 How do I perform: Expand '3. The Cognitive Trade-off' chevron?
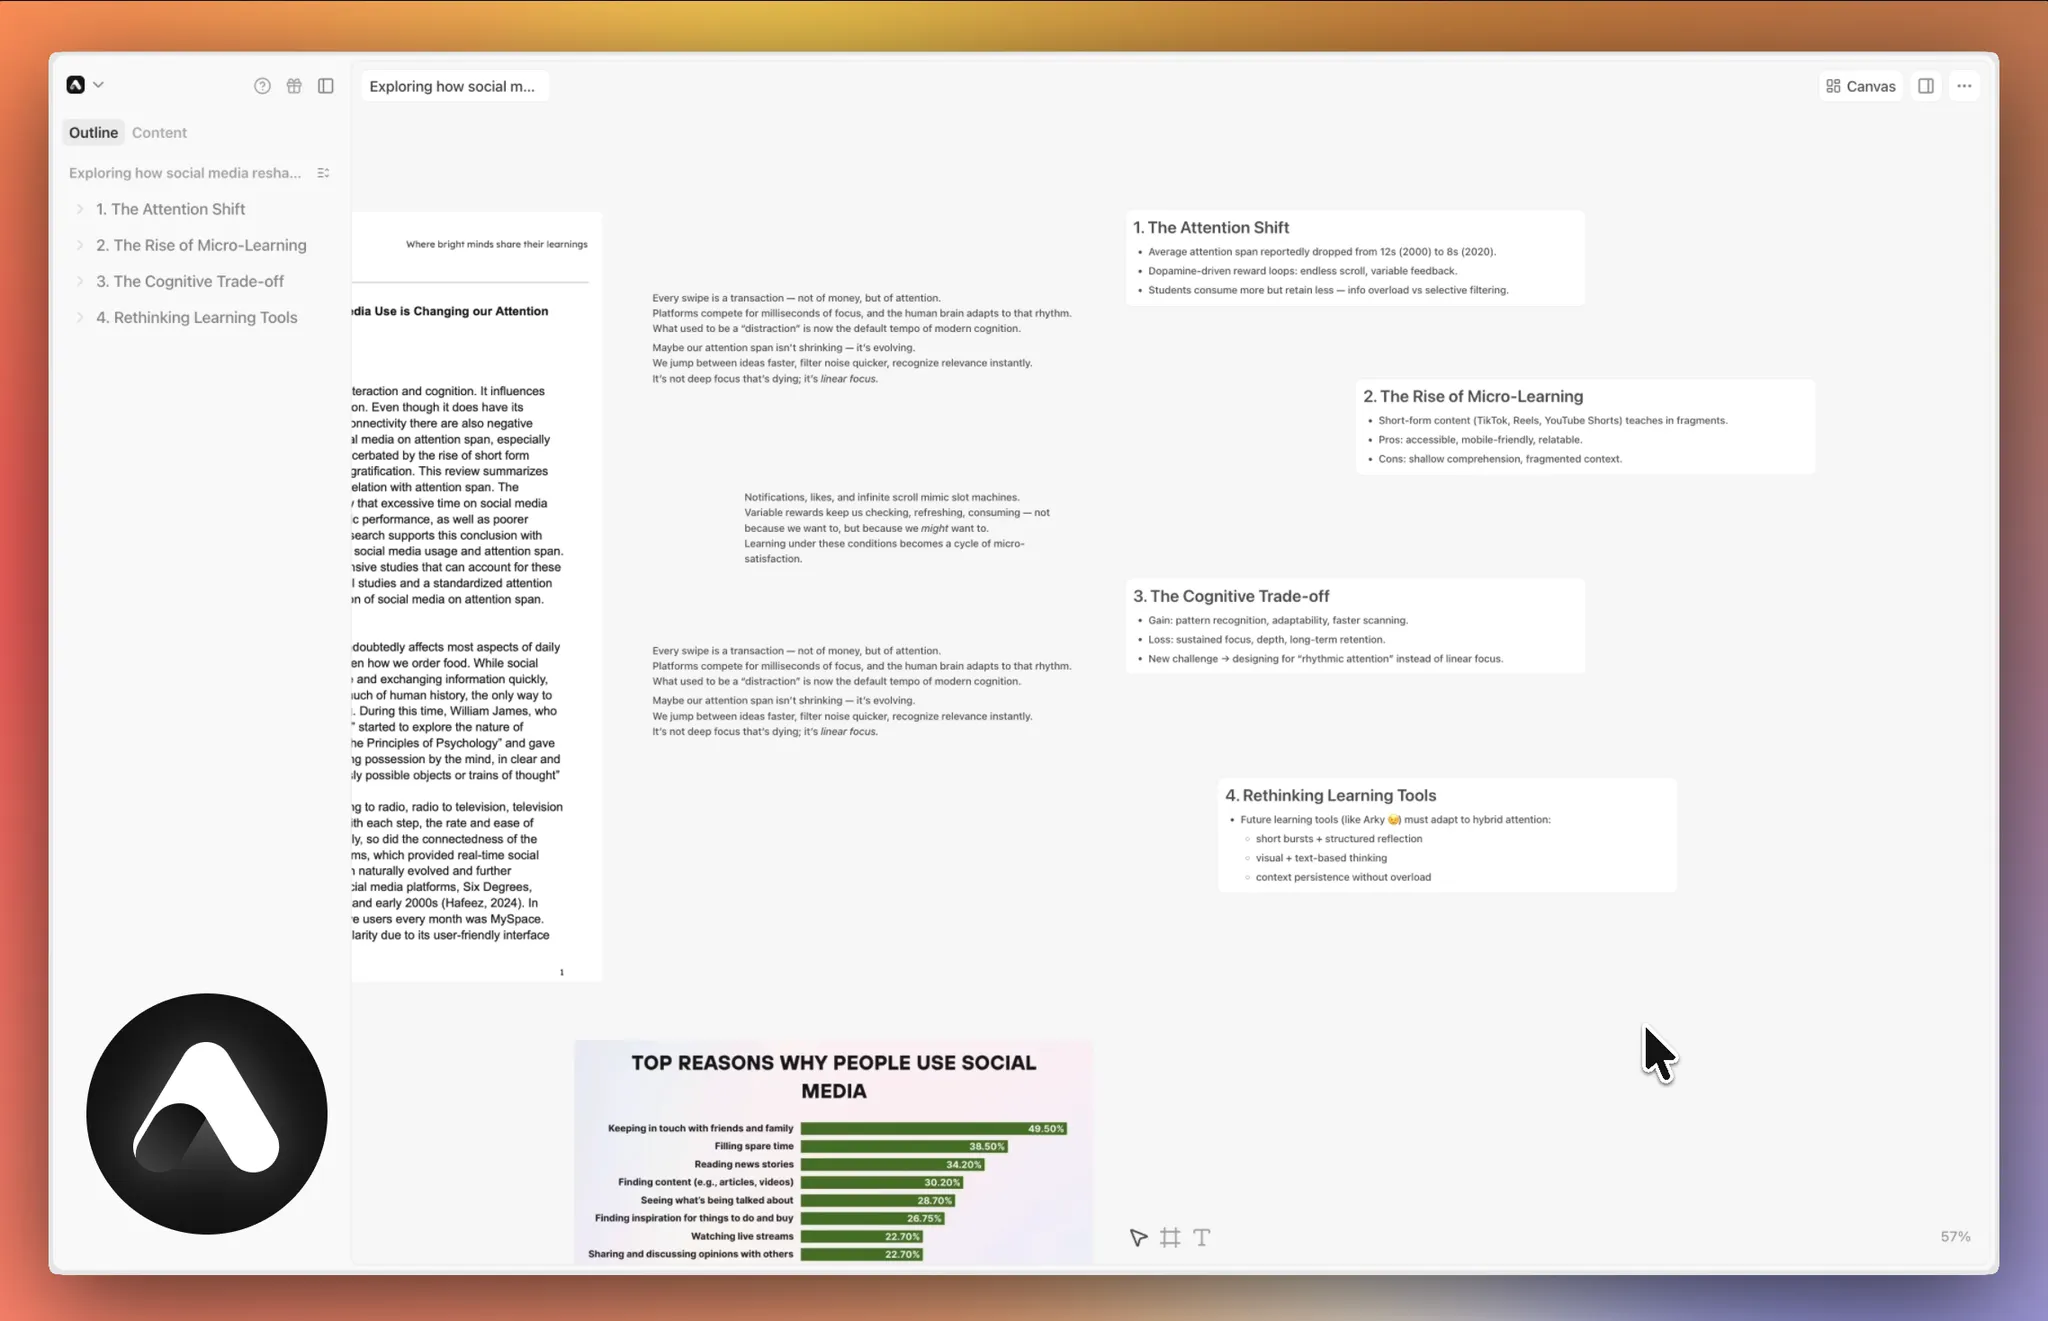pyautogui.click(x=80, y=281)
